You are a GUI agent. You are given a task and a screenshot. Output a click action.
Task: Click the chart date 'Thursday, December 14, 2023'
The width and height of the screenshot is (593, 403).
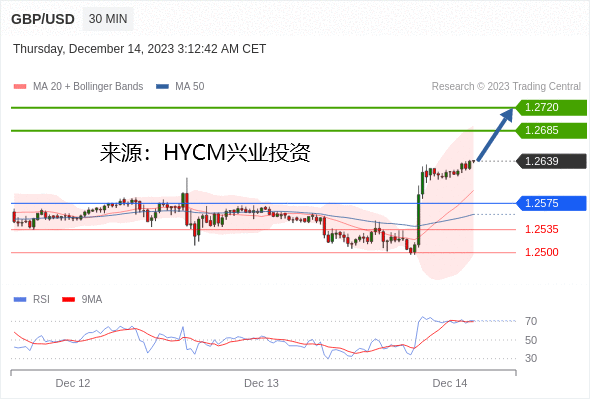pyautogui.click(x=93, y=49)
